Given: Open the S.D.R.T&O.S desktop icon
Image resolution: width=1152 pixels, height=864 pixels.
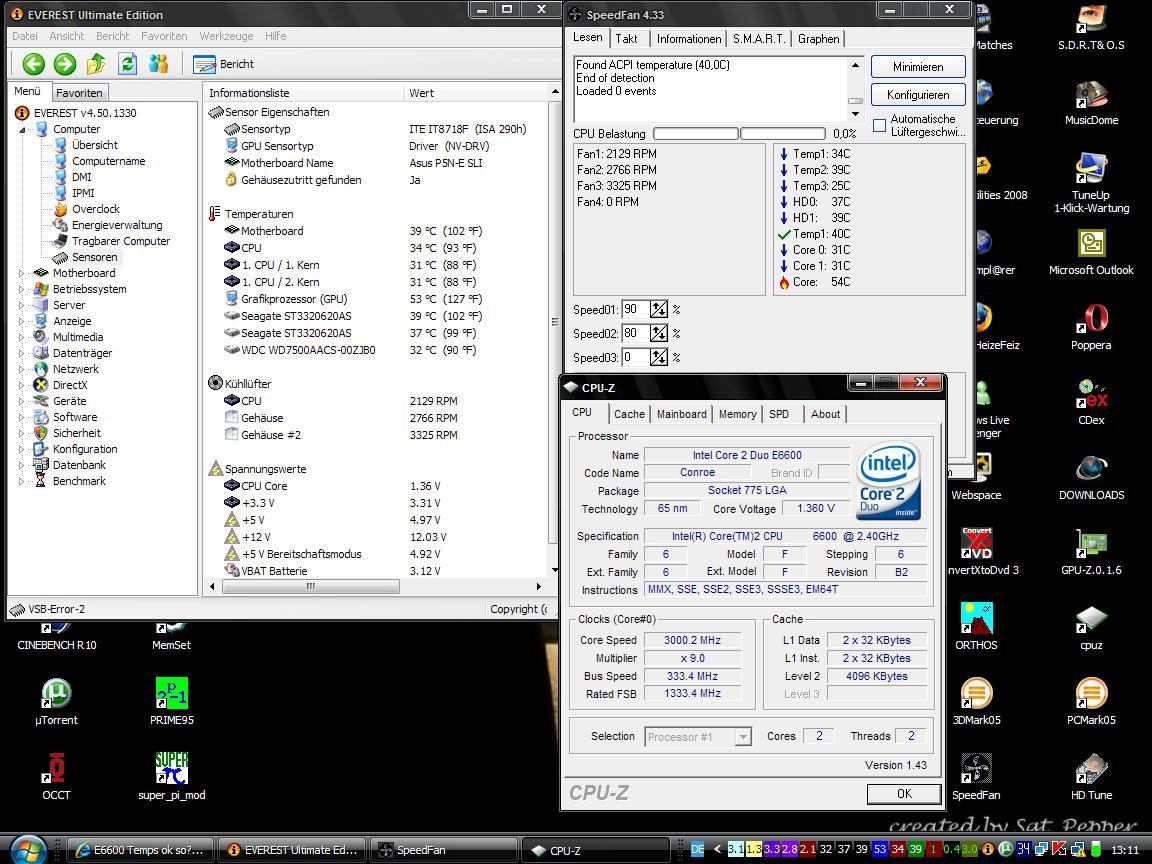Looking at the screenshot, I should point(1091,26).
